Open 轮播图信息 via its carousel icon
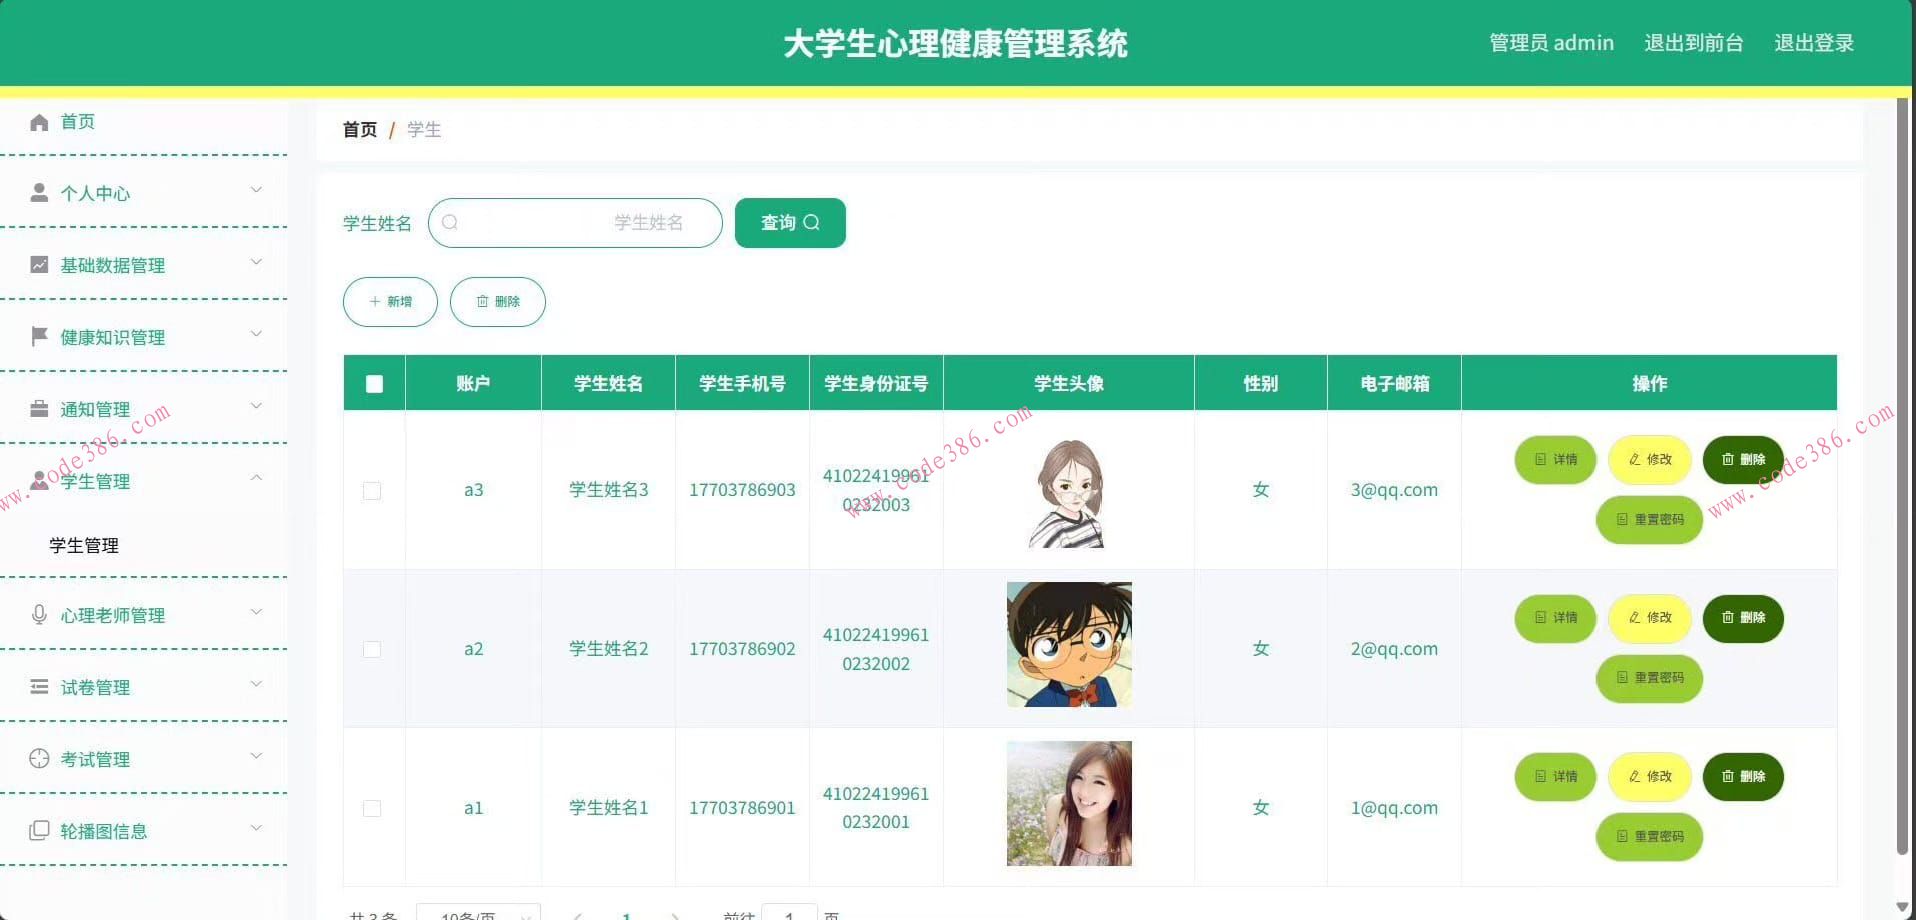The width and height of the screenshot is (1916, 920). coord(39,830)
